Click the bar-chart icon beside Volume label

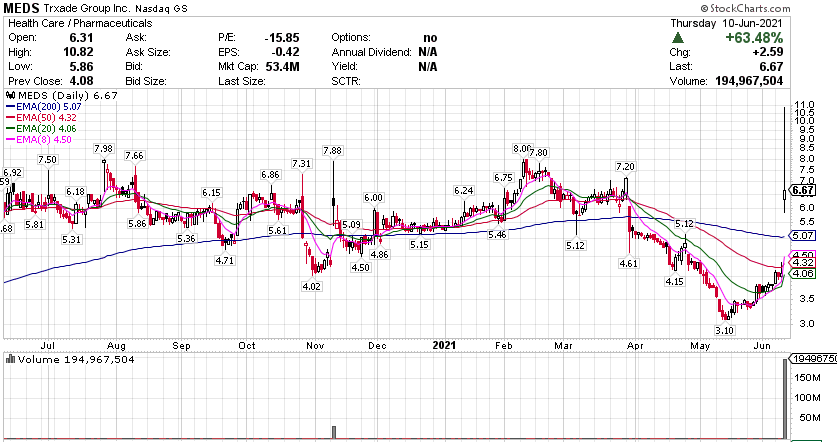(10, 359)
